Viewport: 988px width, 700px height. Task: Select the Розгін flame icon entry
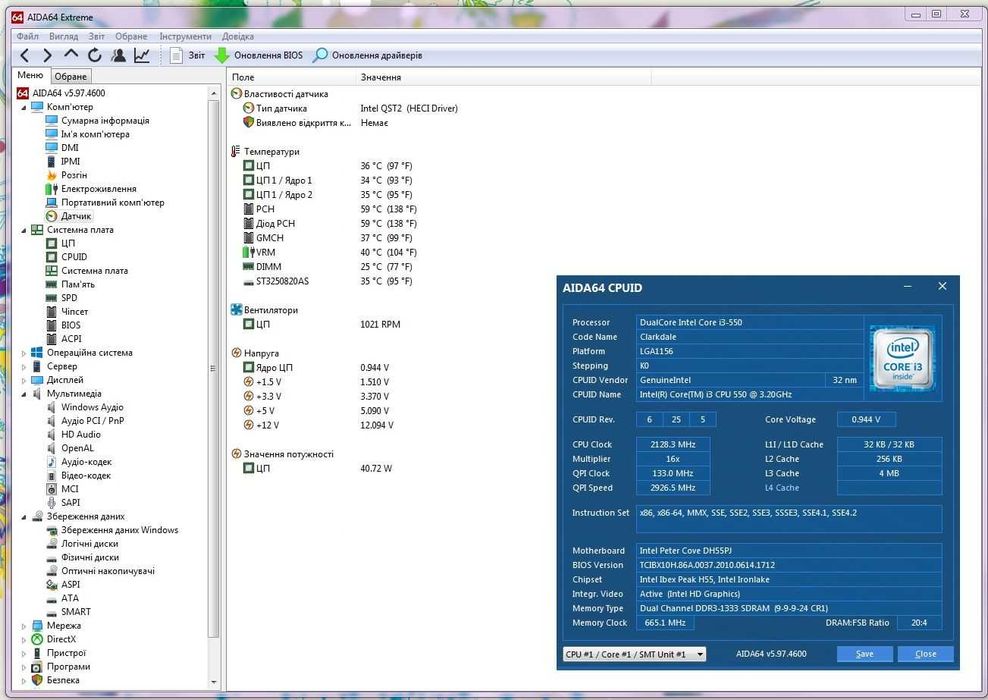[67, 175]
